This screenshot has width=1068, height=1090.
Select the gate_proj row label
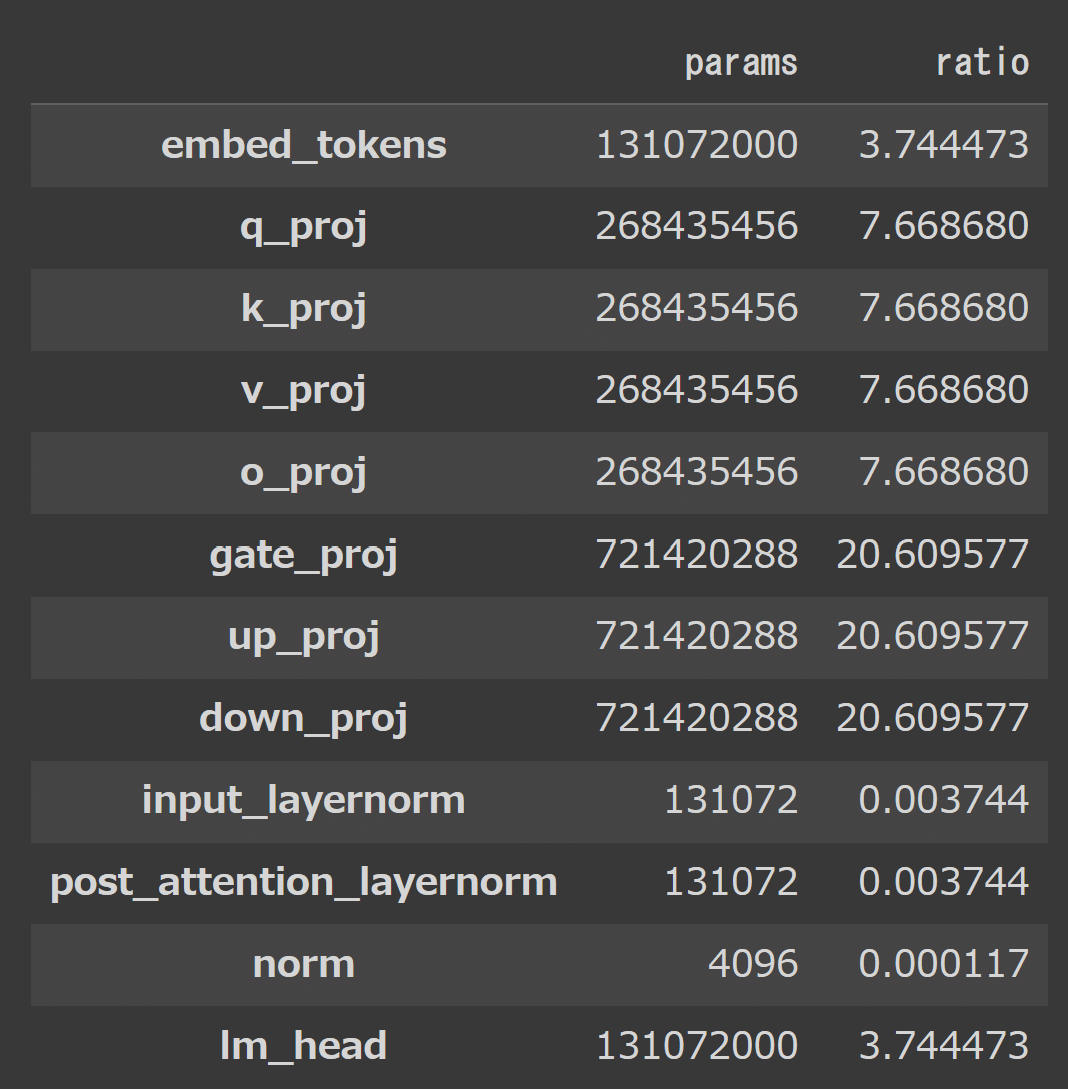click(x=304, y=555)
